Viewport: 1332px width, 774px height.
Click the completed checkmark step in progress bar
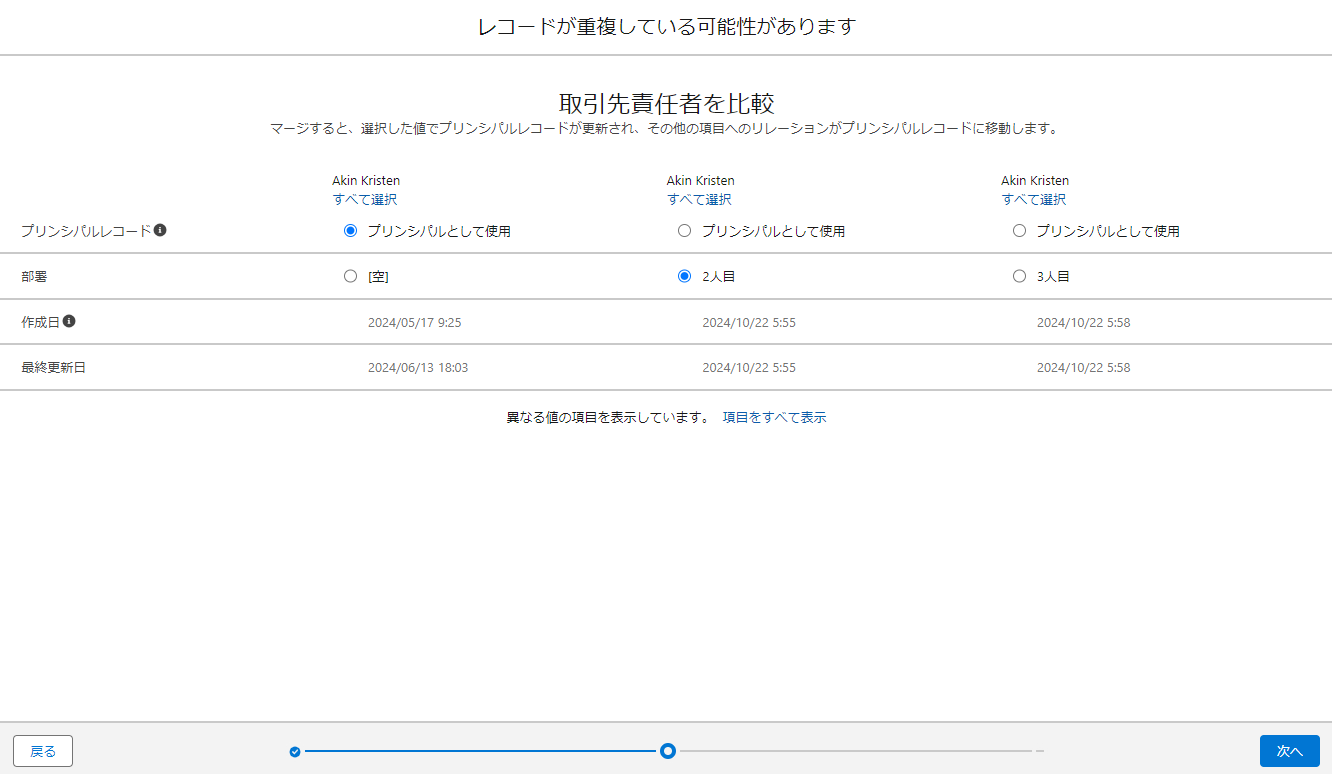click(295, 751)
